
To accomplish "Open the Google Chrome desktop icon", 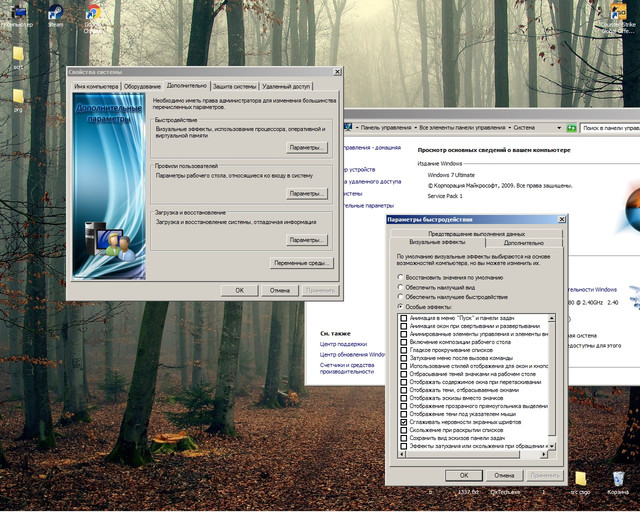I will pyautogui.click(x=93, y=16).
